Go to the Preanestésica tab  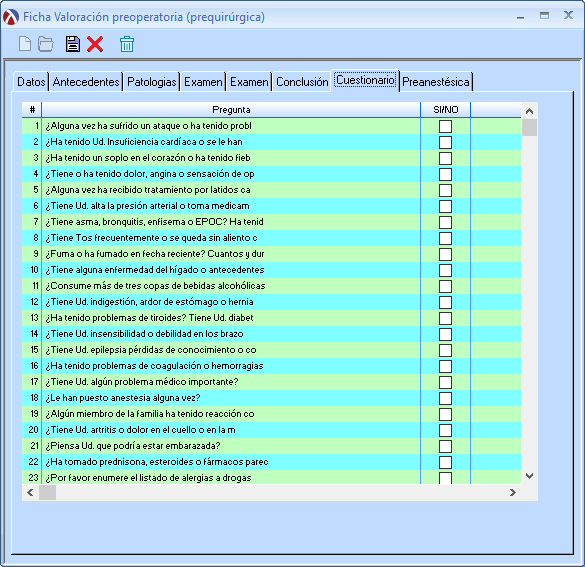436,82
